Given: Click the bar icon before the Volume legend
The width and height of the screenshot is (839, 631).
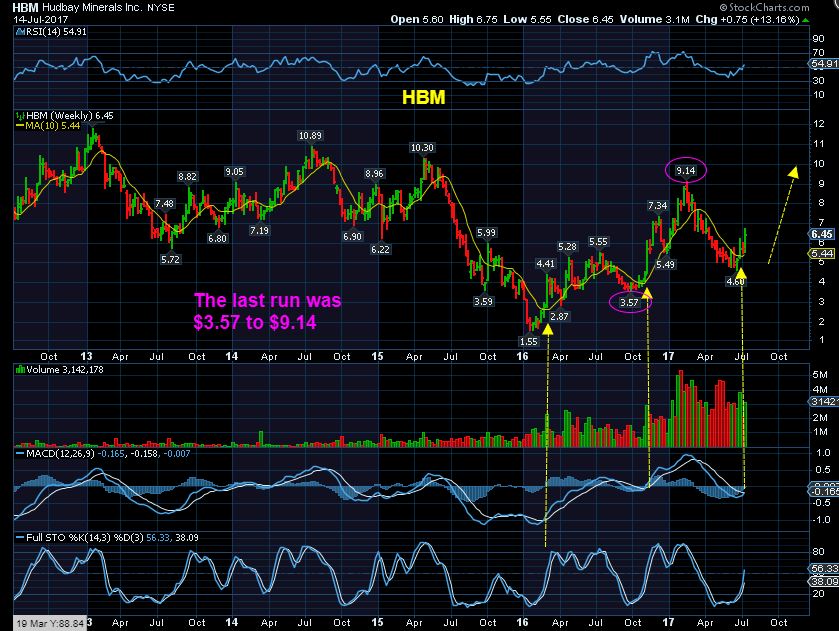Looking at the screenshot, I should (20, 370).
